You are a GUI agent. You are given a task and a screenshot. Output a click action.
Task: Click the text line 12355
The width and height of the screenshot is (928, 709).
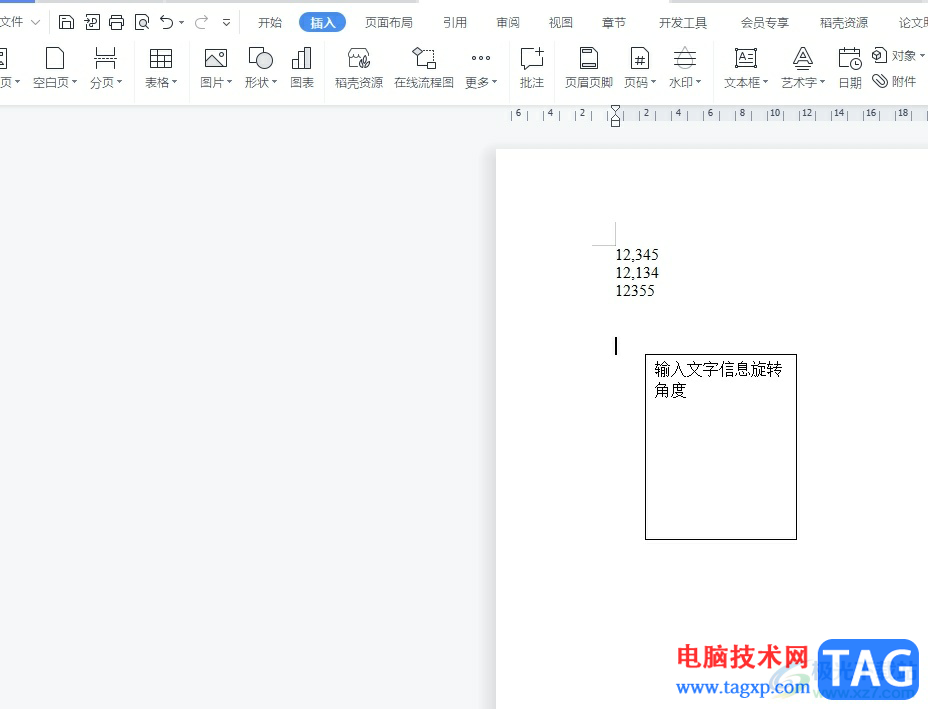635,291
